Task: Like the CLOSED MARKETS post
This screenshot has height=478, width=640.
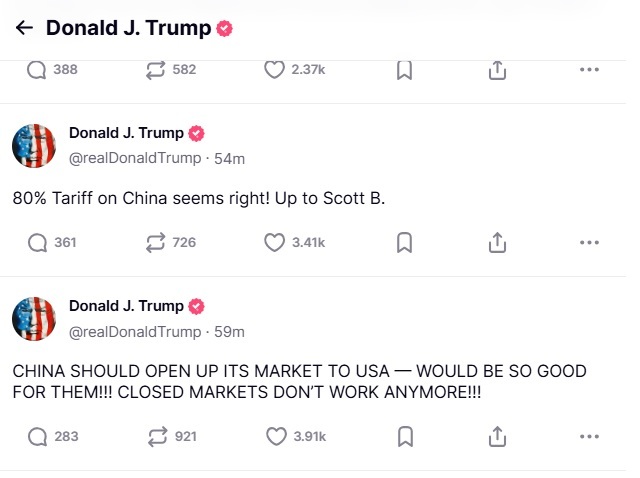Action: tap(275, 436)
